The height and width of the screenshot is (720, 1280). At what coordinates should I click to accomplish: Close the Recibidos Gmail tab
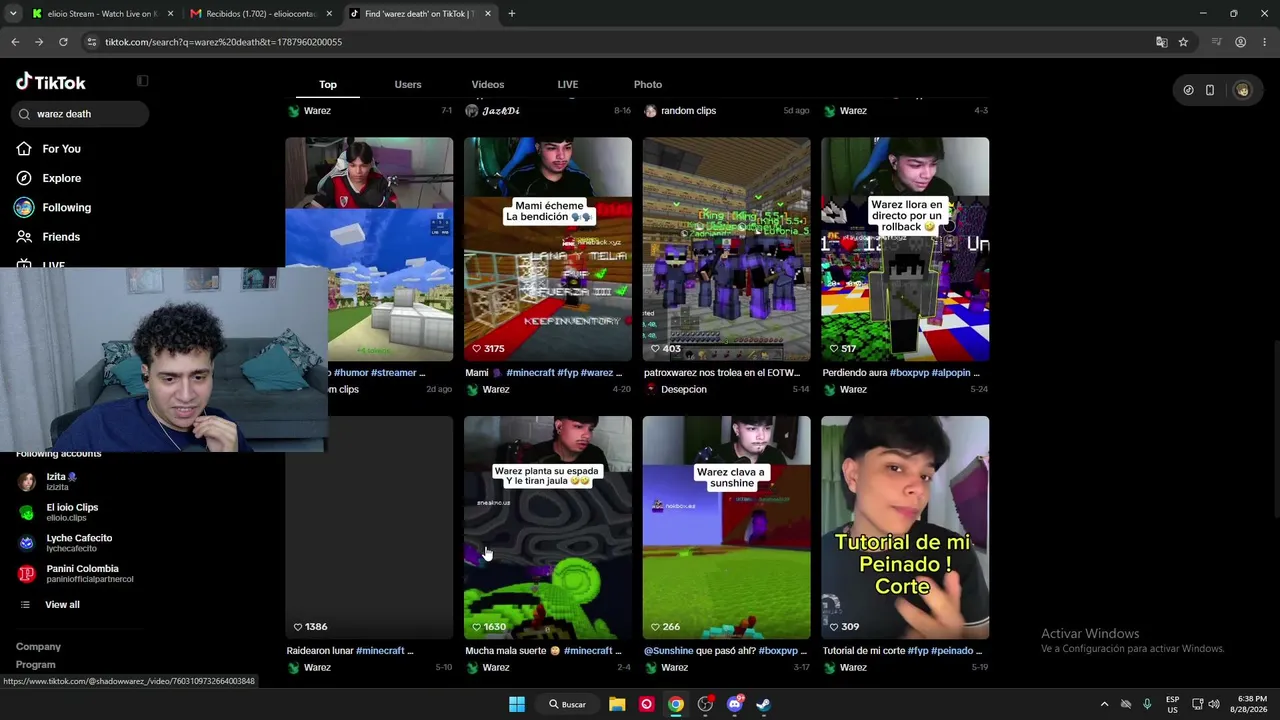329,14
